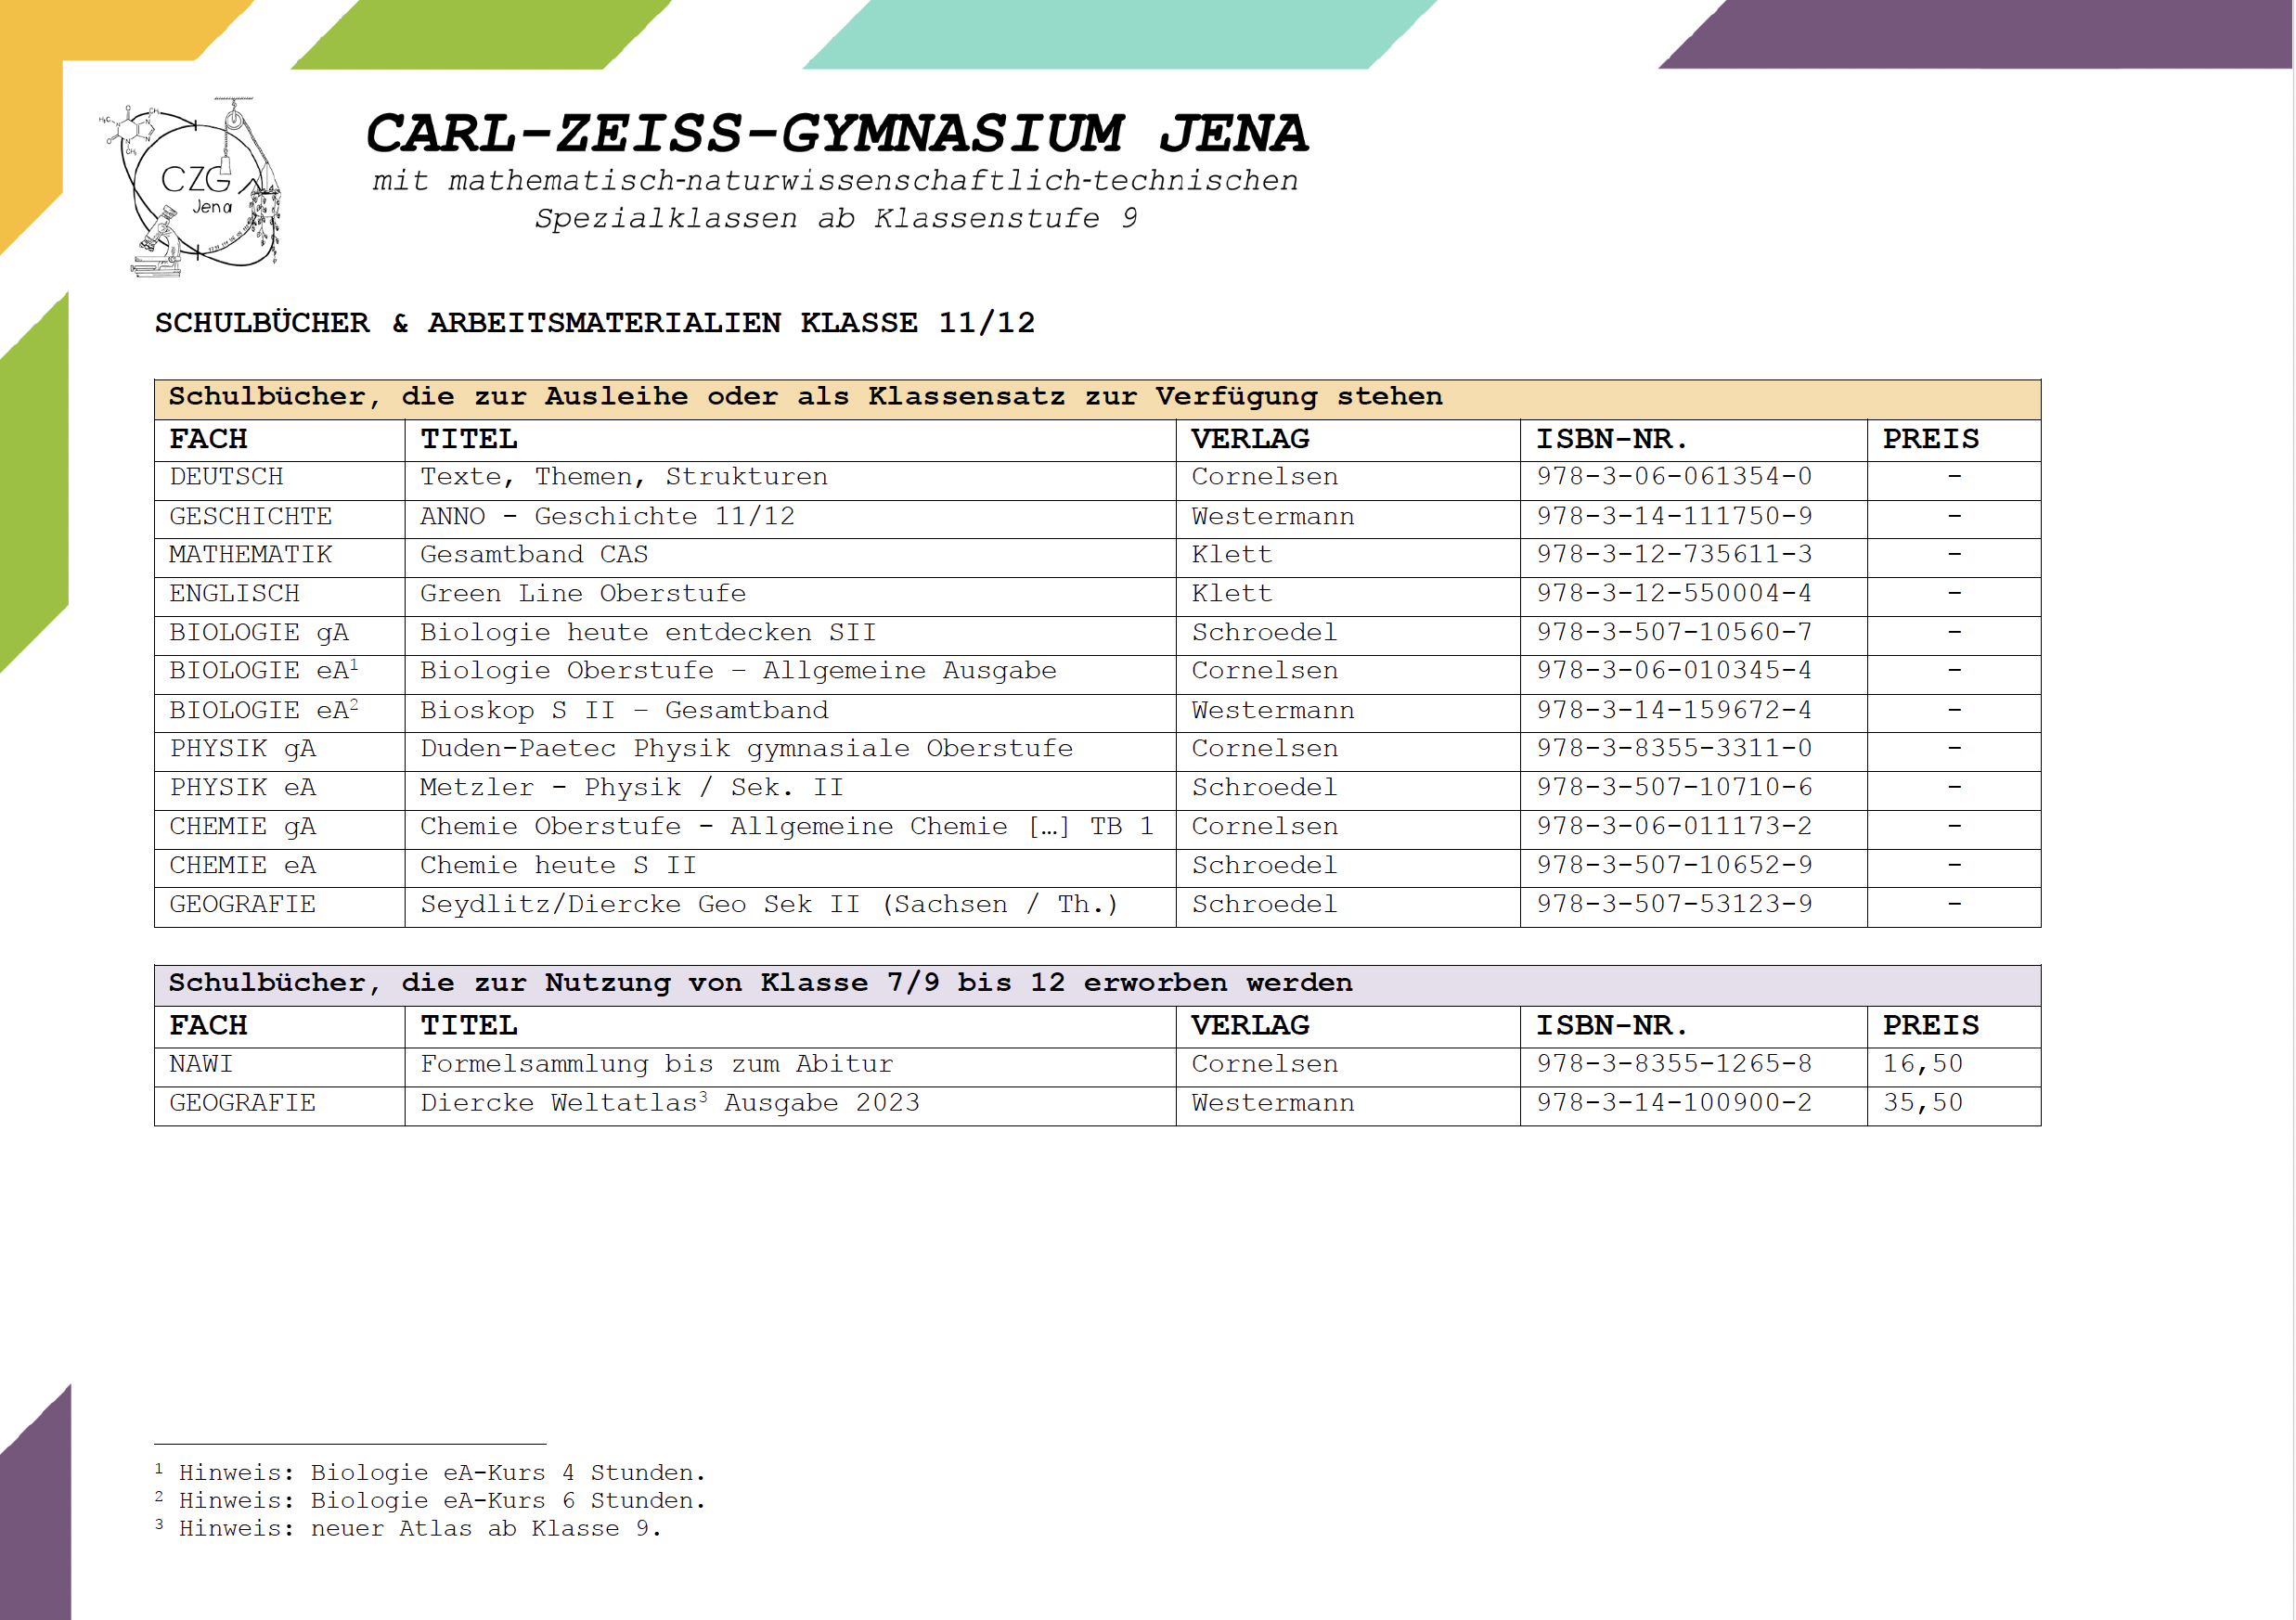This screenshot has height=1620, width=2296.
Task: Click ISBN '978-3-06-061354-0'
Action: click(1674, 477)
